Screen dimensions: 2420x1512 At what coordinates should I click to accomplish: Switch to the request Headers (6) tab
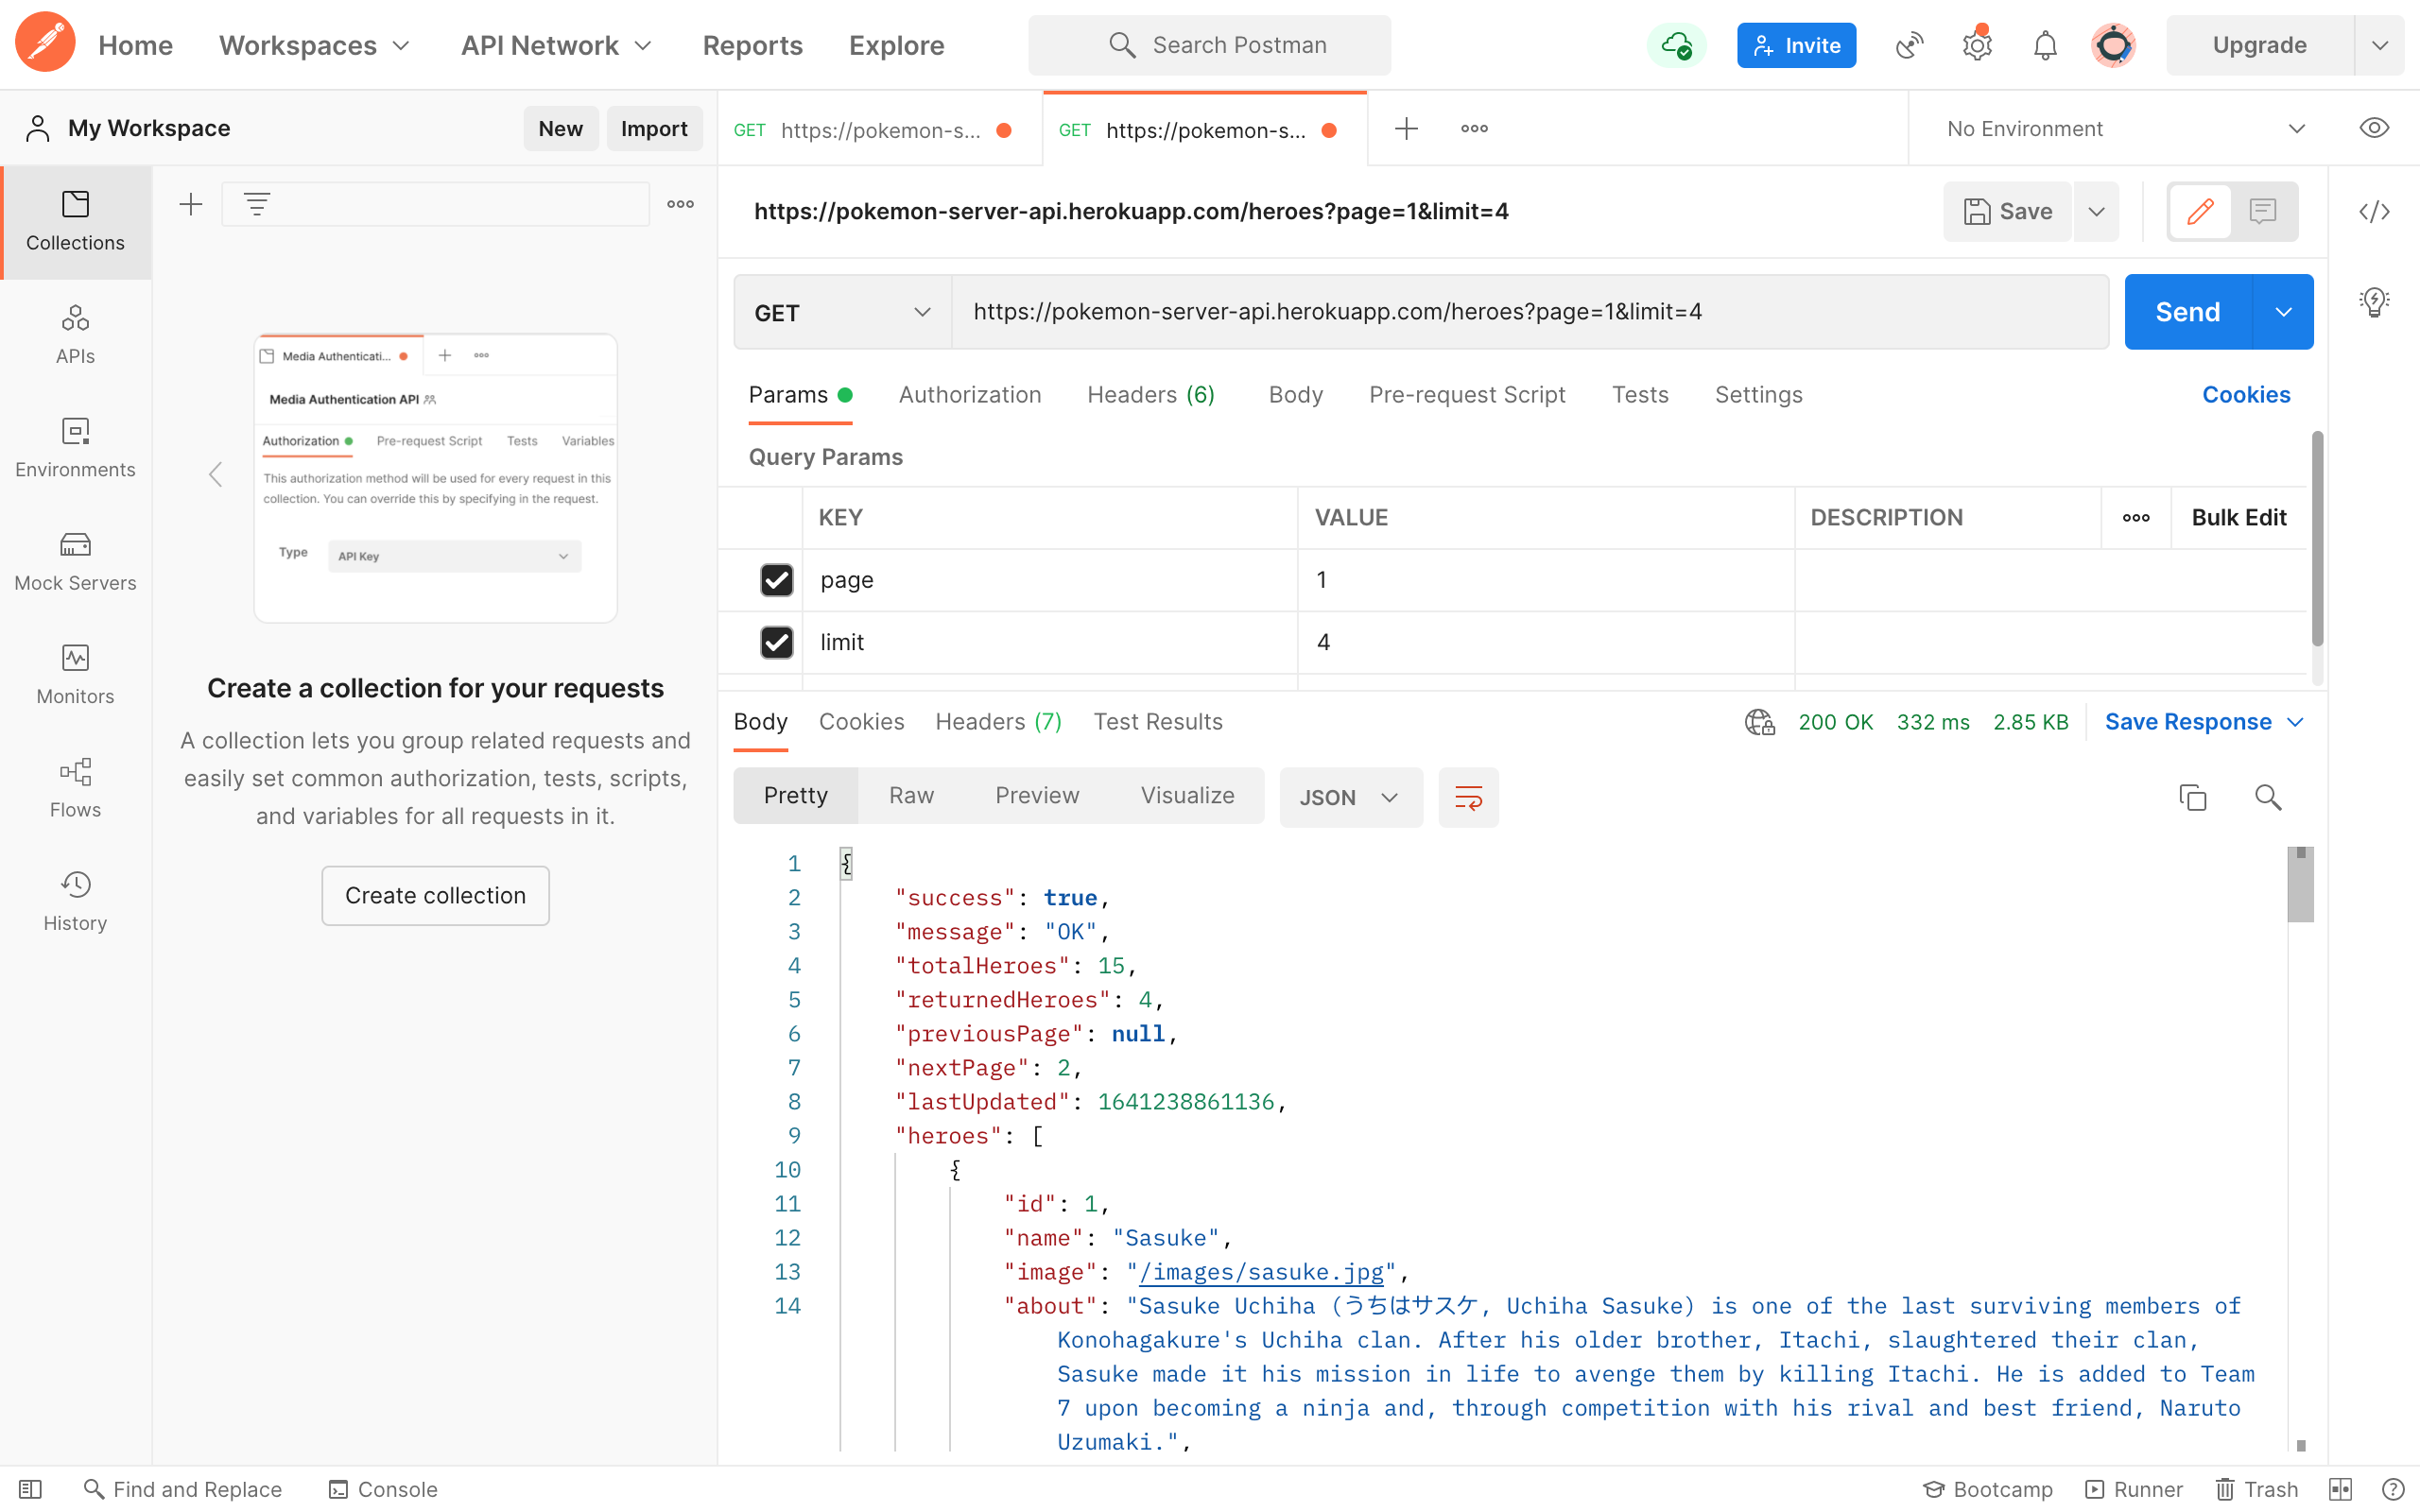[1151, 395]
